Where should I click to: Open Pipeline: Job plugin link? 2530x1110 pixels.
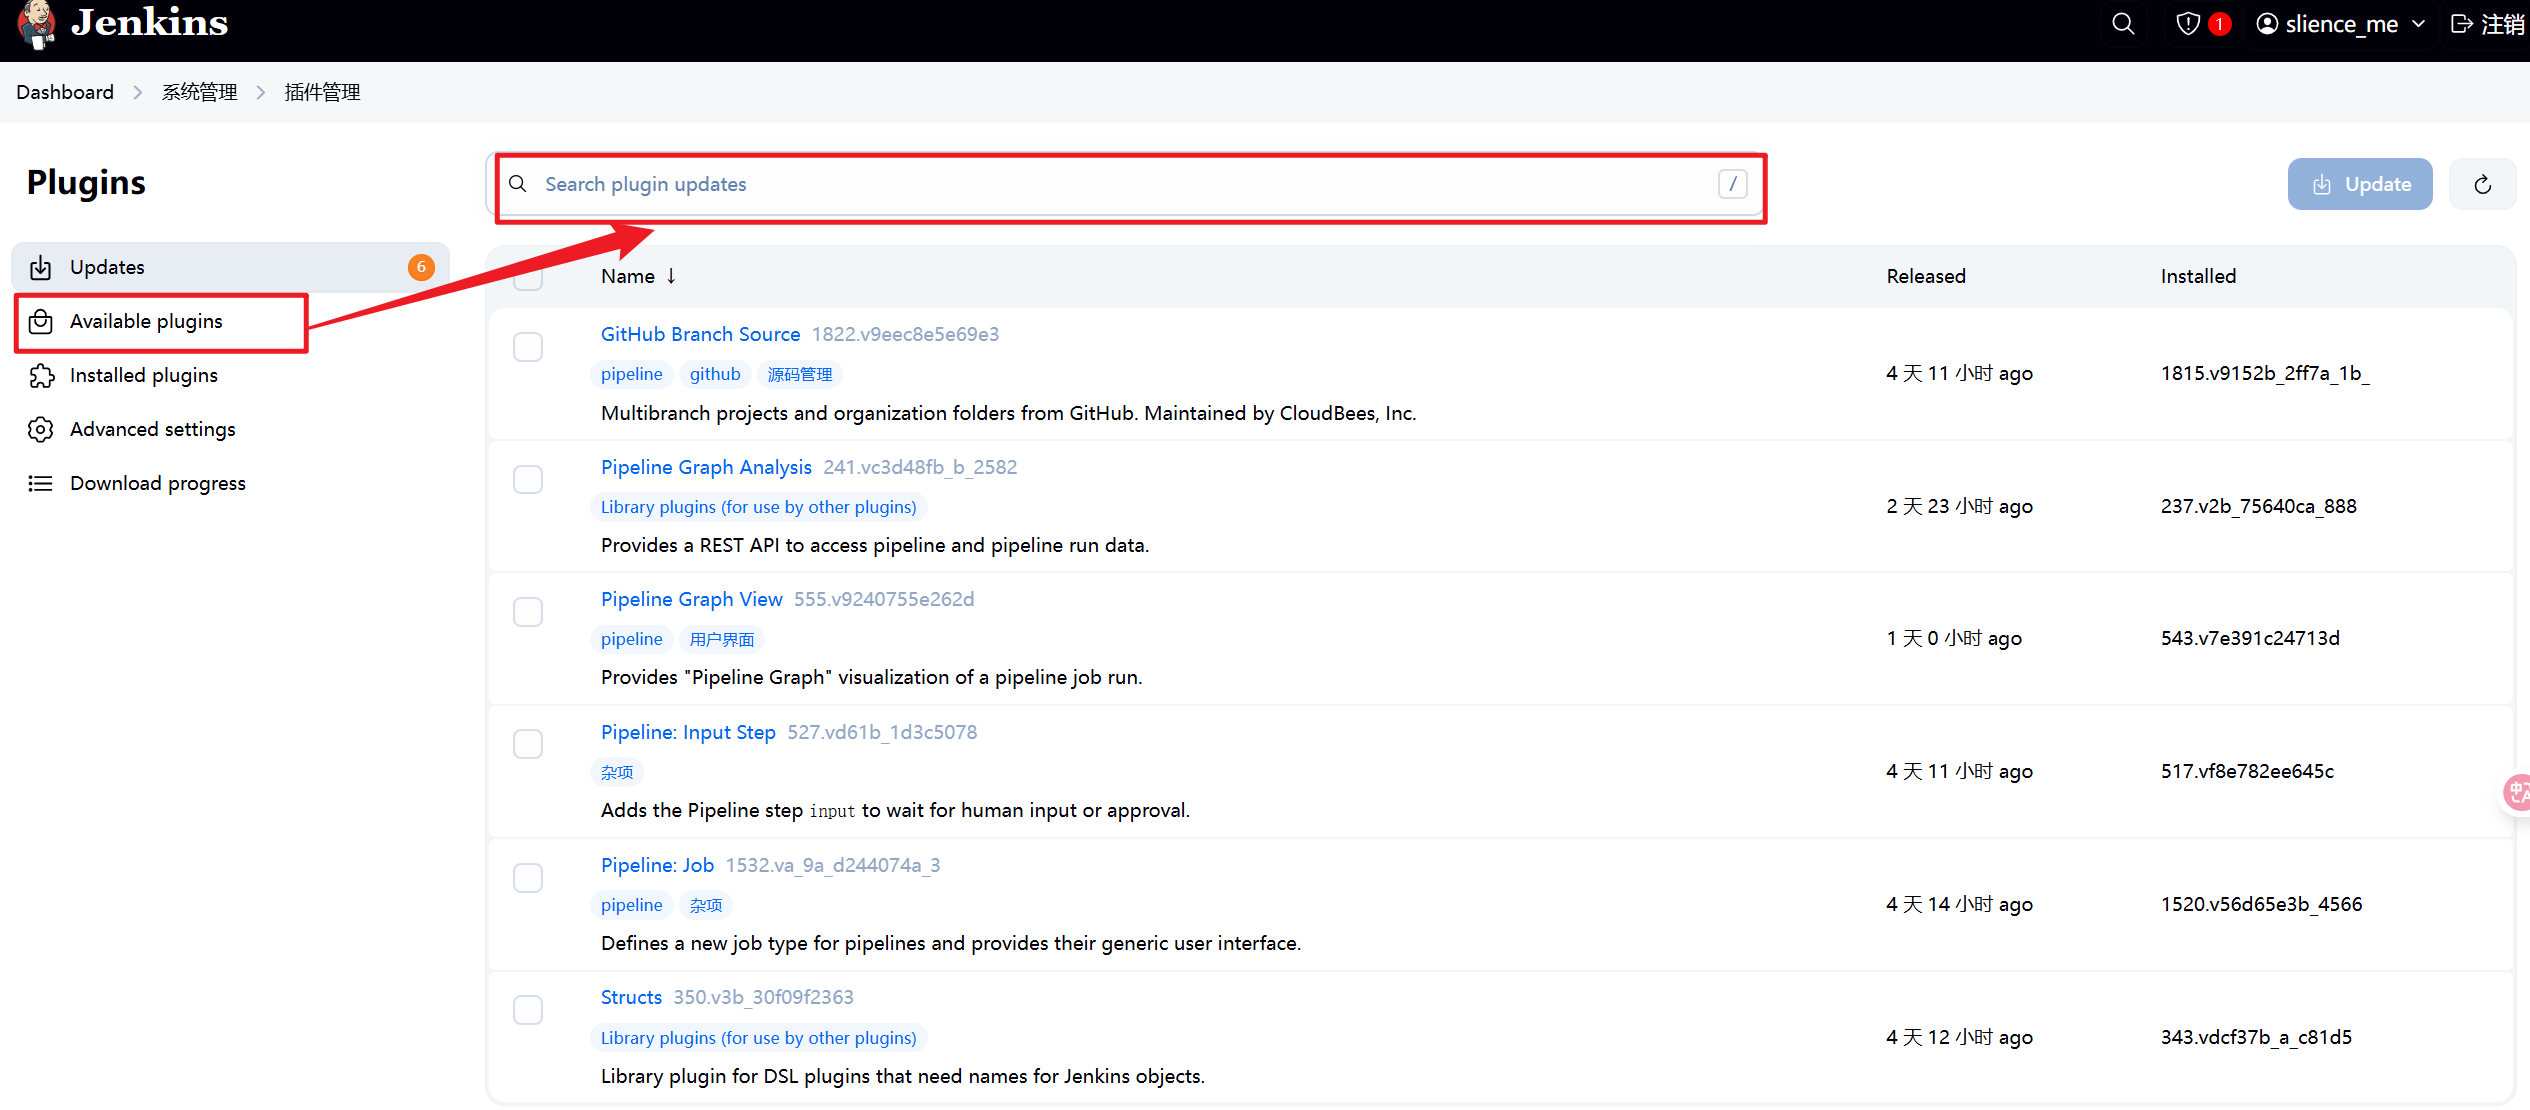[x=657, y=865]
